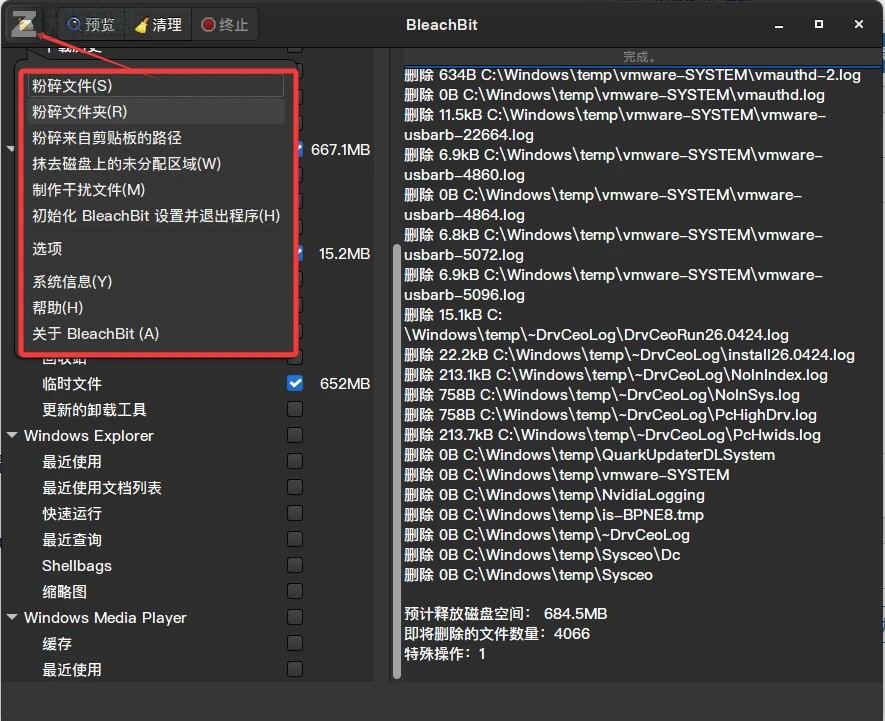Click the 667.1MB size value
This screenshot has height=721, width=885.
pyautogui.click(x=340, y=150)
